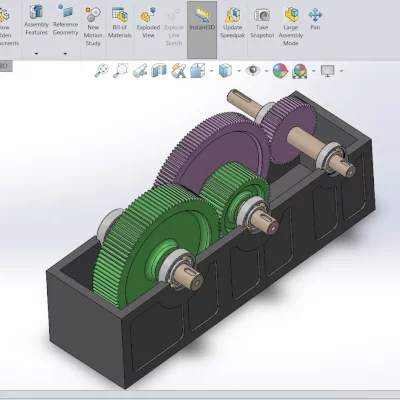400x400 pixels.
Task: Select Explode Line Sketch tool
Action: click(174, 27)
